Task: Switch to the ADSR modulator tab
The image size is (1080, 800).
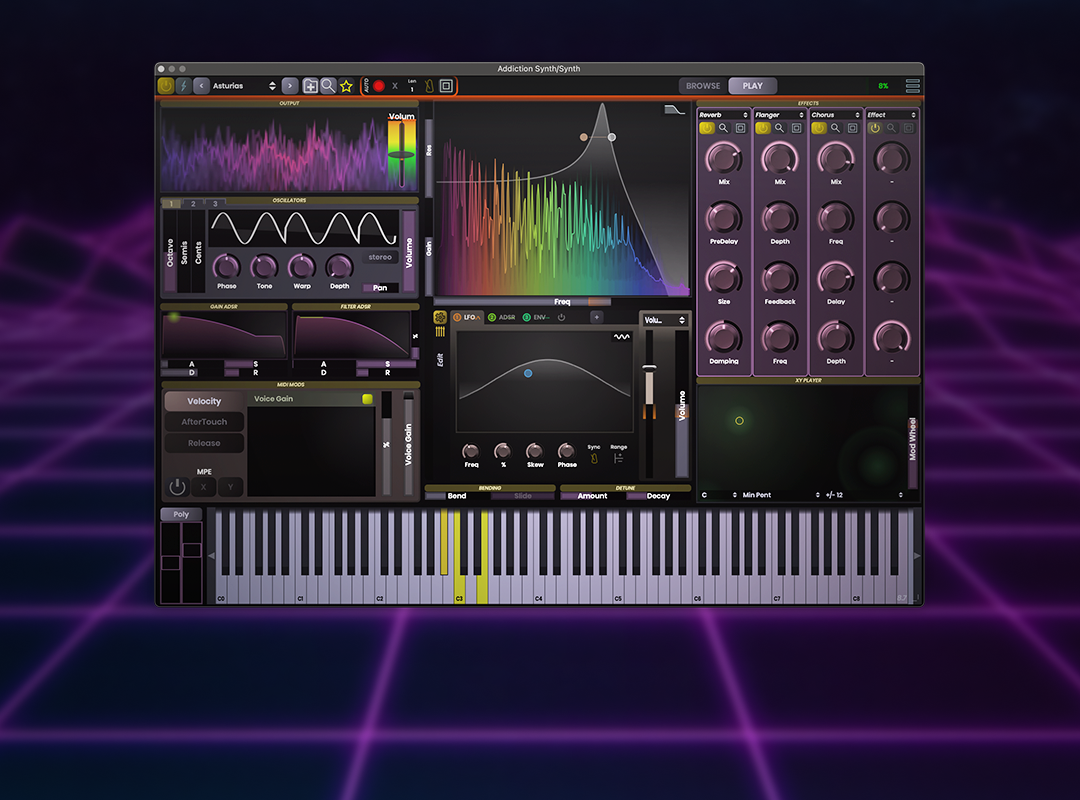Action: tap(502, 317)
